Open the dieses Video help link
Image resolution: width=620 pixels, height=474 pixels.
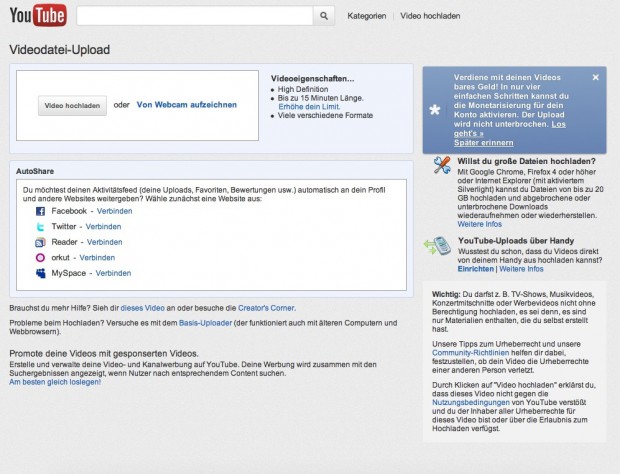coord(142,308)
